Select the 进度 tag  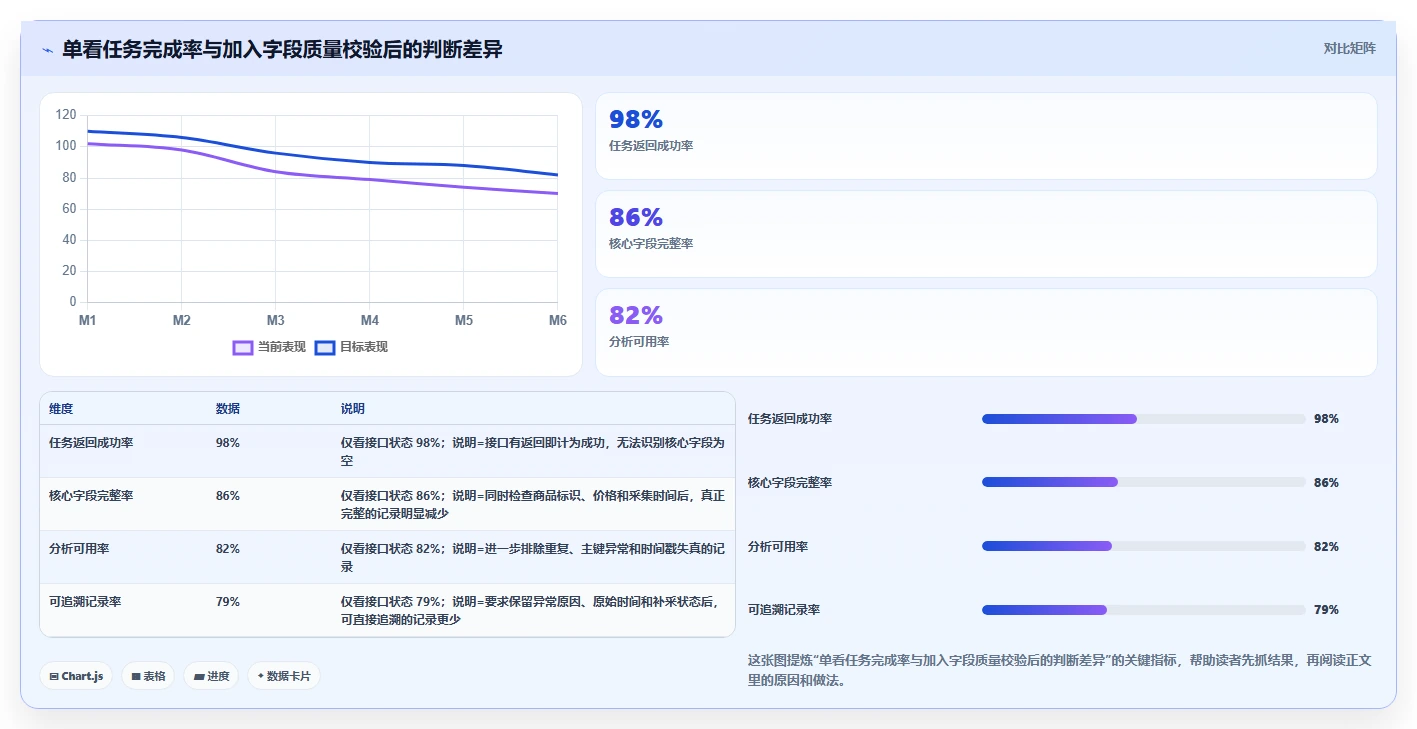click(211, 676)
